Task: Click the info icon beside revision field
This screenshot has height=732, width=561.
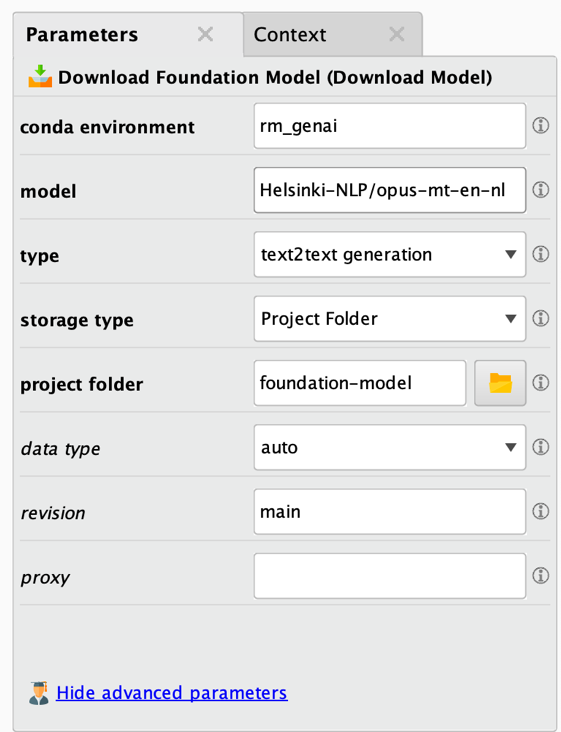Action: 540,511
